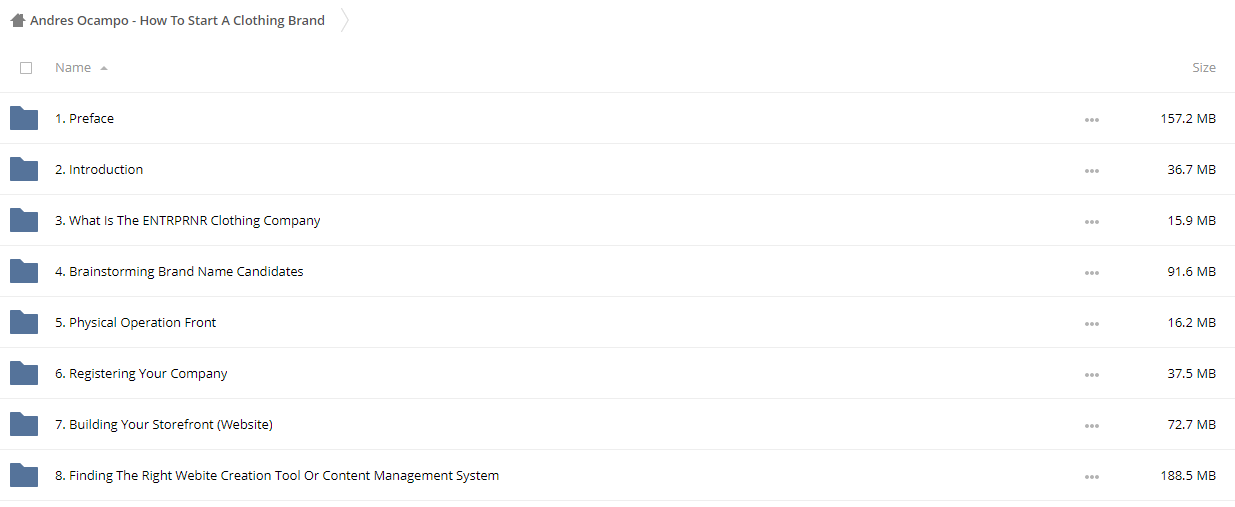The width and height of the screenshot is (1235, 507).
Task: Open the 2. Introduction folder
Action: [x=99, y=169]
